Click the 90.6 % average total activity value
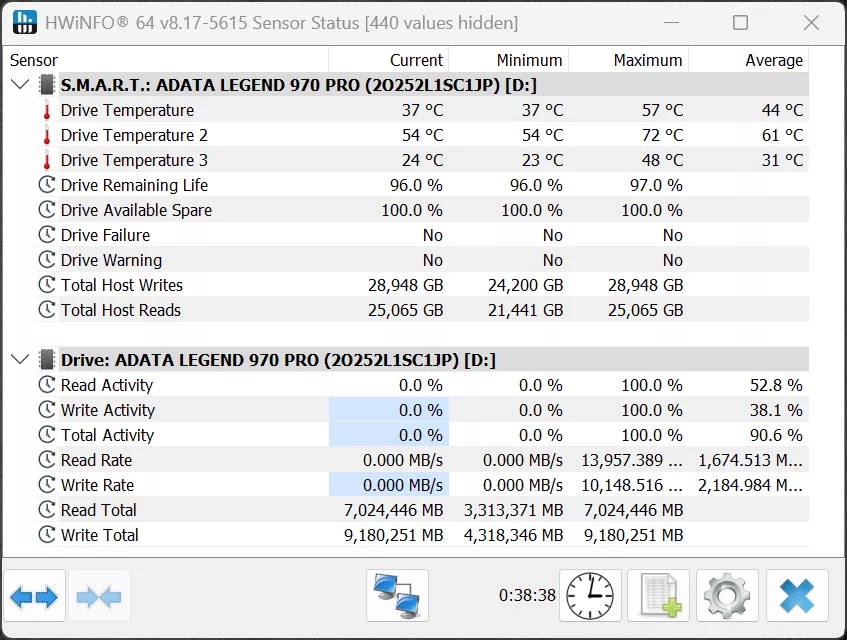Screen dimensions: 847x640 point(776,435)
